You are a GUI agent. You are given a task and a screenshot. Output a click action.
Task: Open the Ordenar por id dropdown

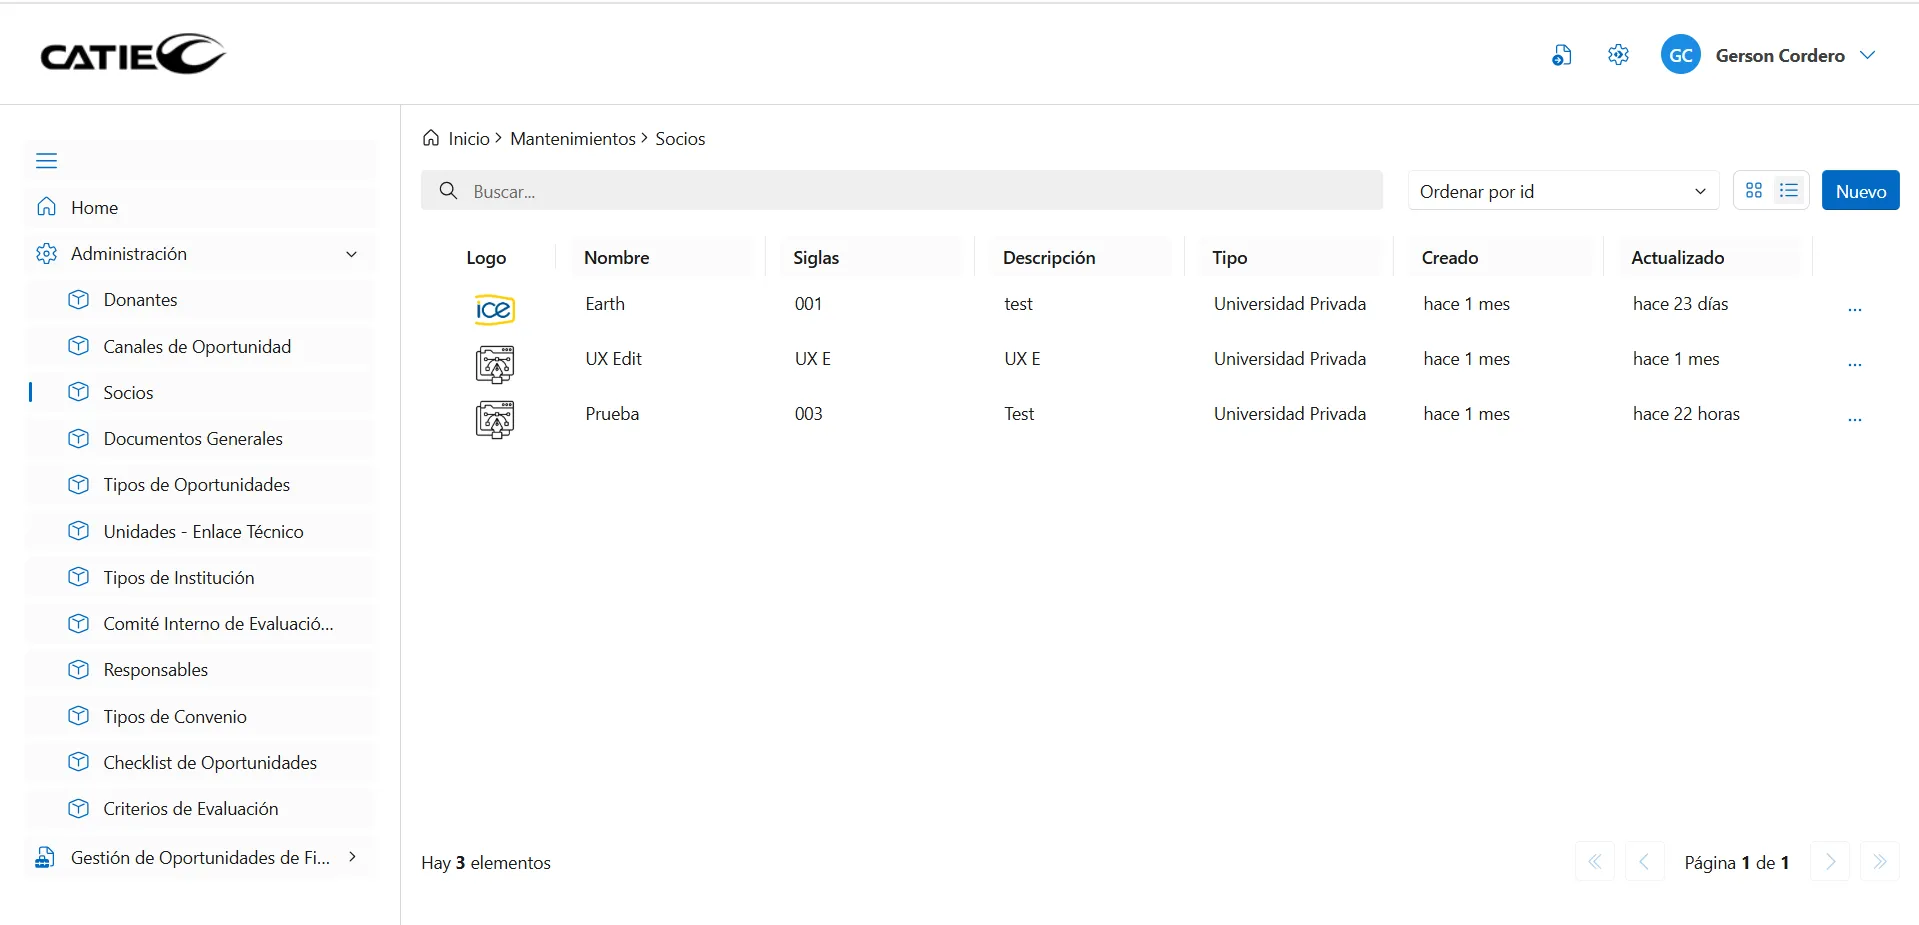click(x=1562, y=191)
